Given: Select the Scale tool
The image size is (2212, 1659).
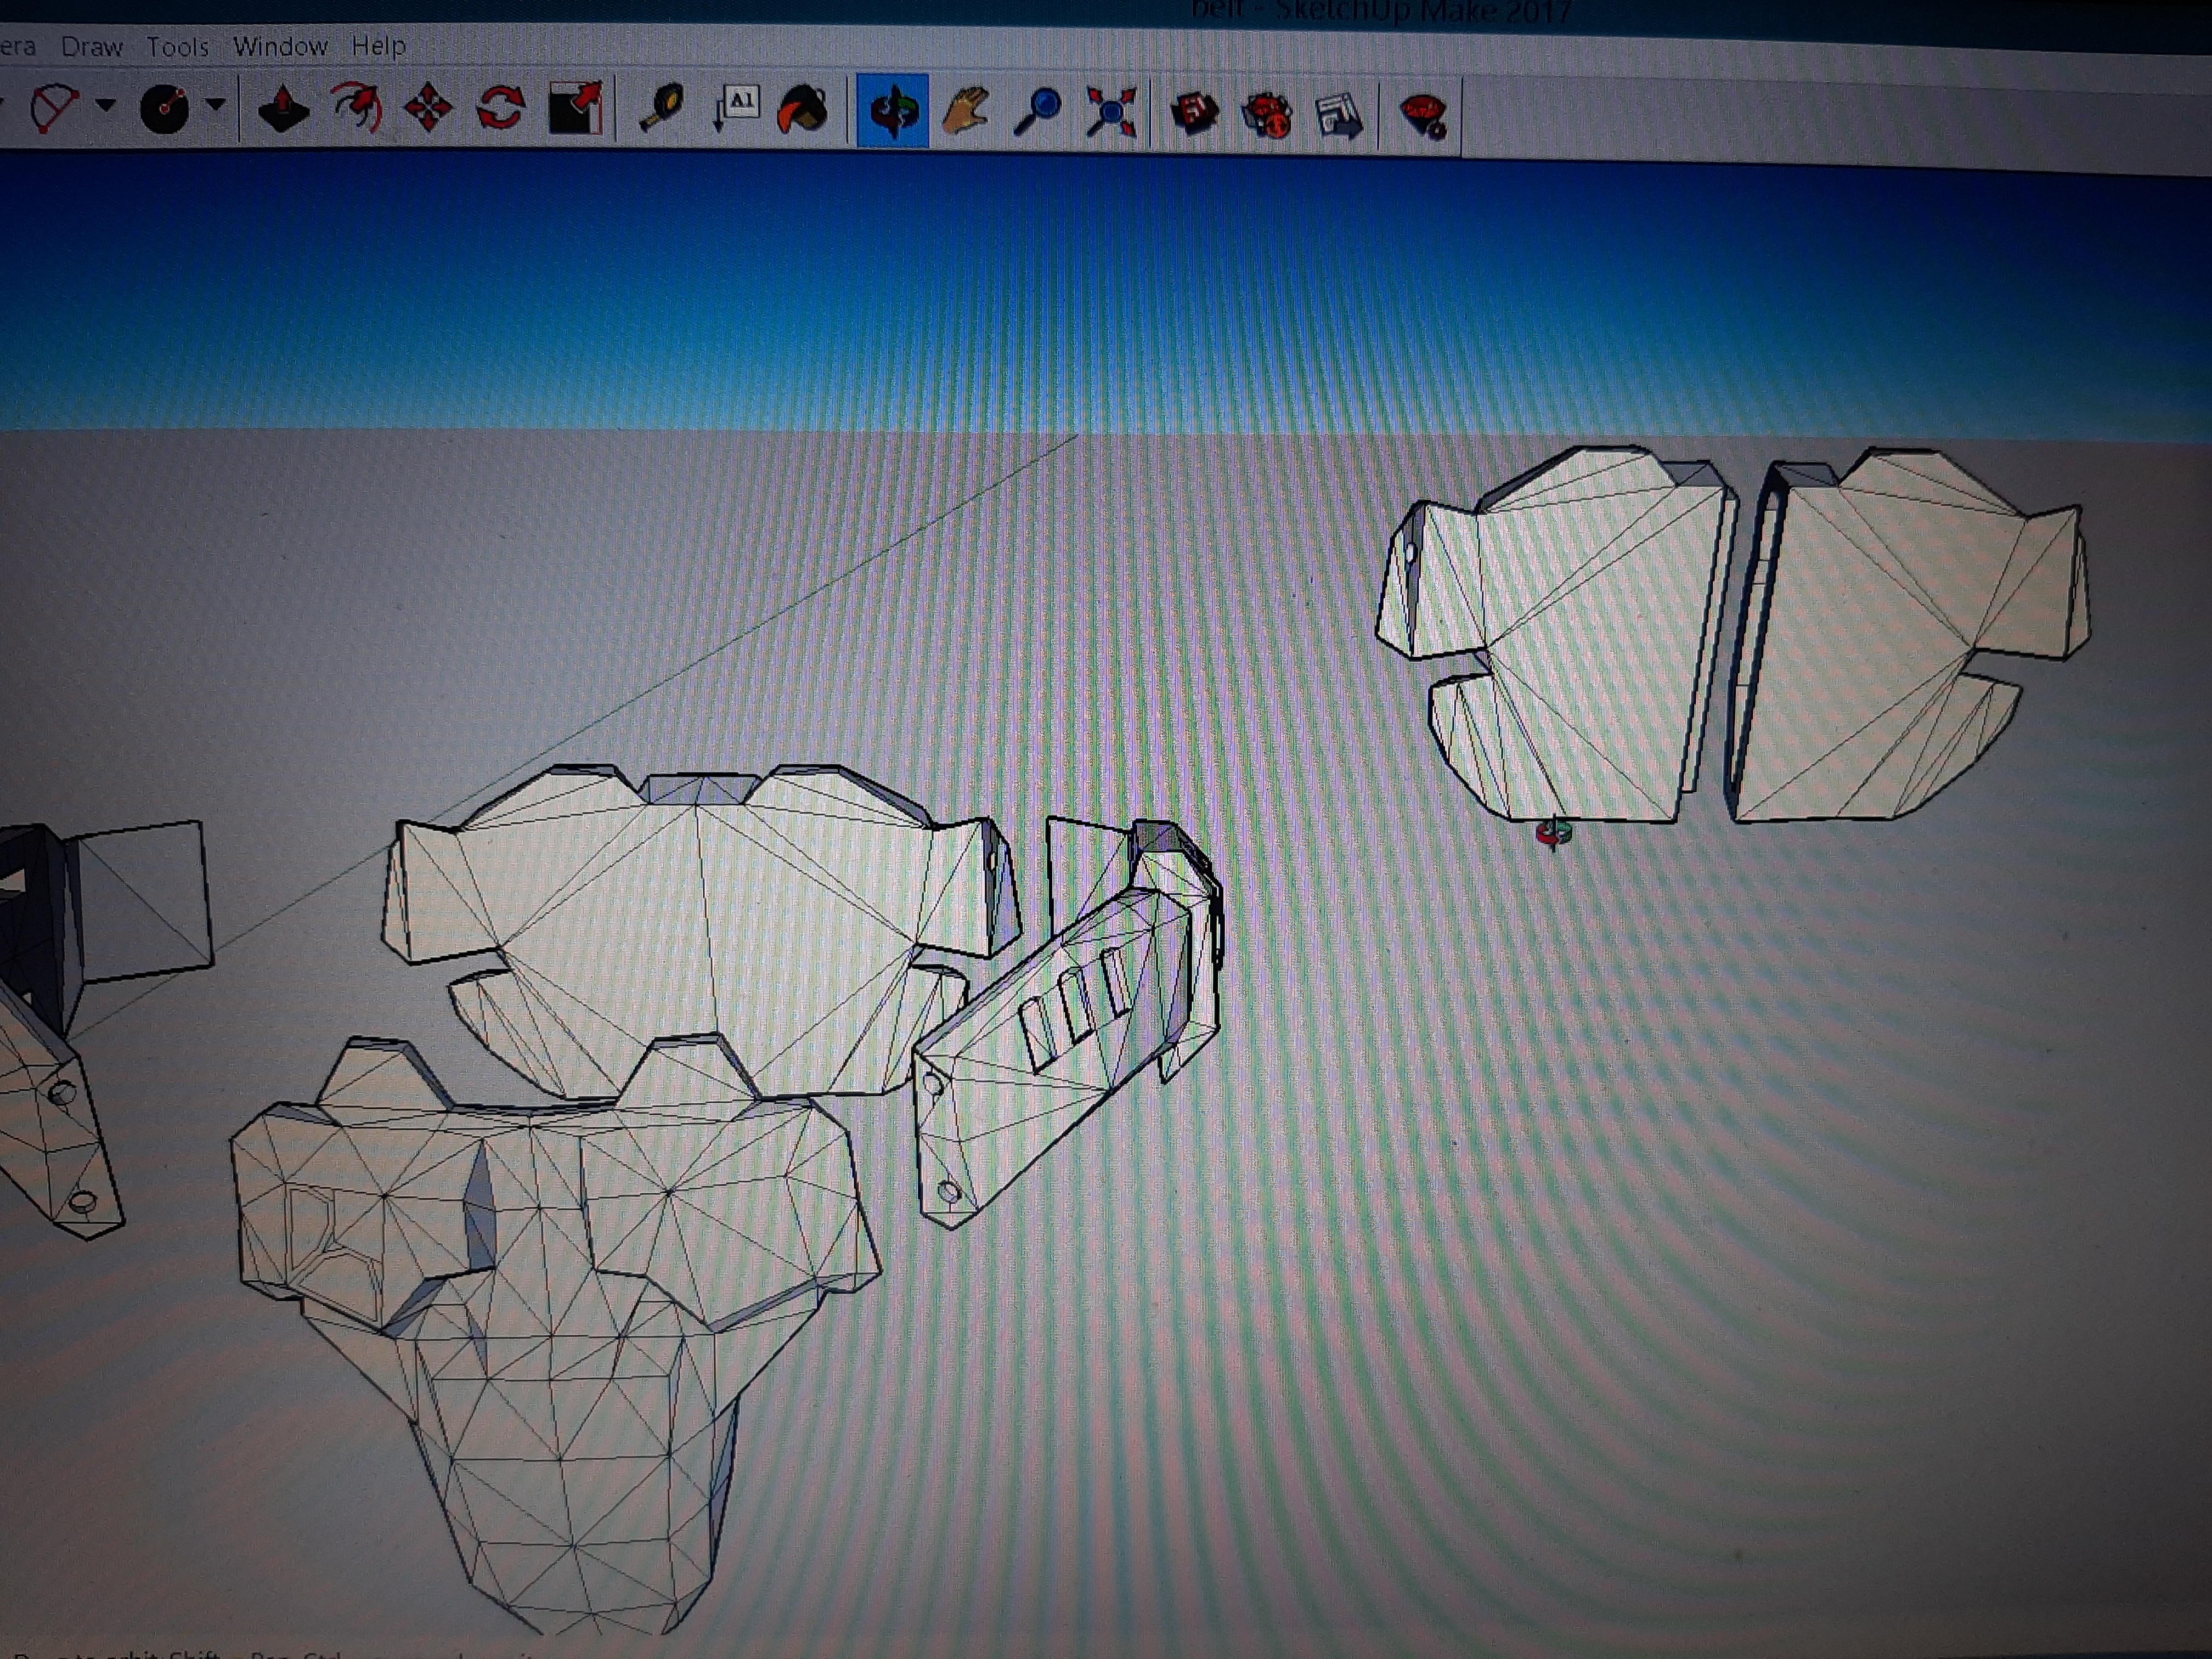Looking at the screenshot, I should 576,110.
